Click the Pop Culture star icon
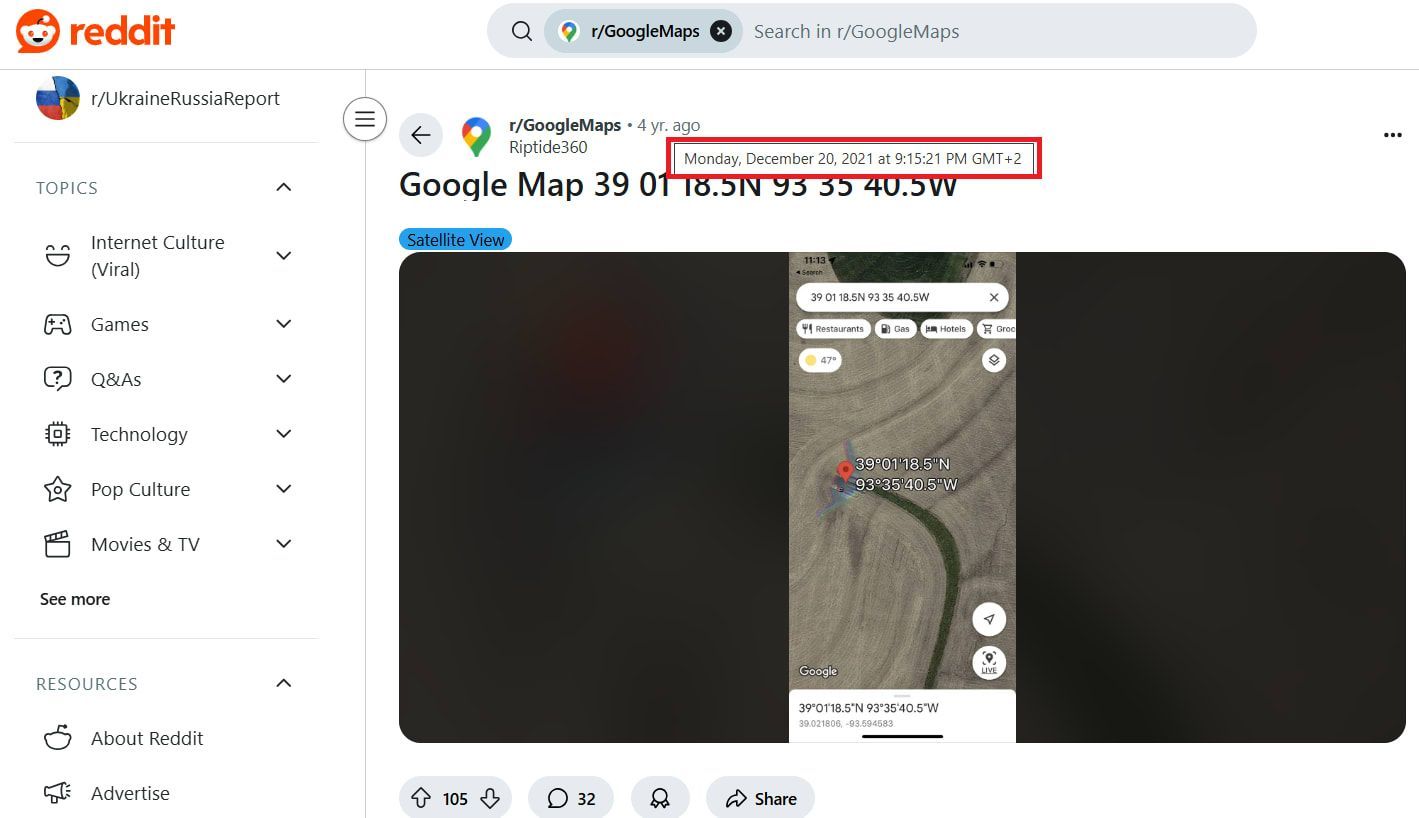The width and height of the screenshot is (1419, 818). 57,489
